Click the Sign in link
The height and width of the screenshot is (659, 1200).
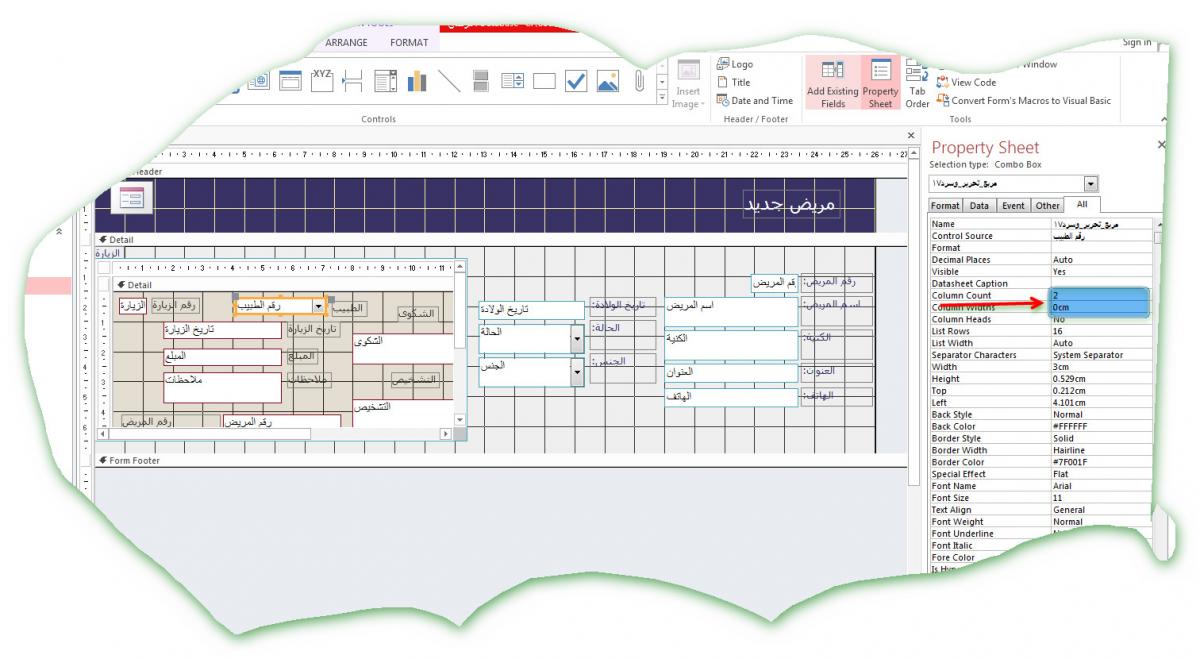pyautogui.click(x=1136, y=42)
